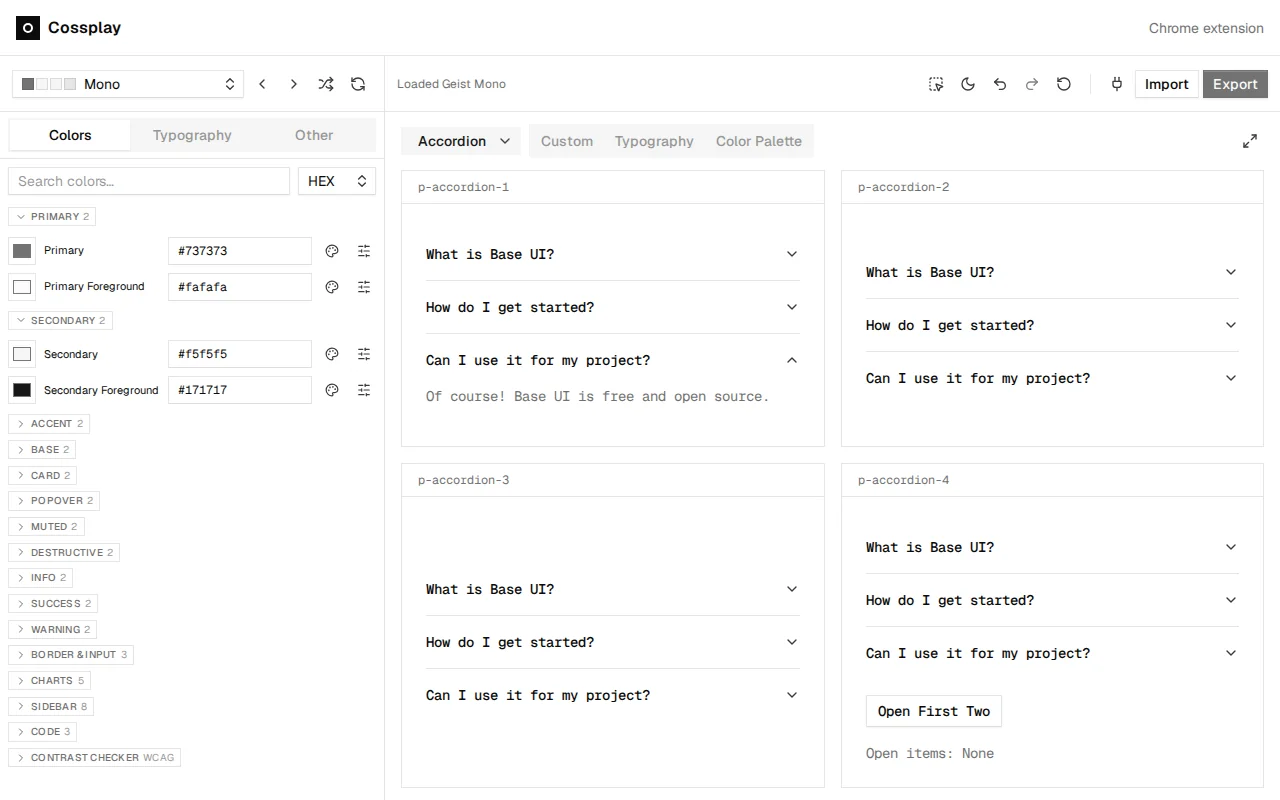This screenshot has height=800, width=1280.
Task: Select the Custom preview tab
Action: [567, 141]
